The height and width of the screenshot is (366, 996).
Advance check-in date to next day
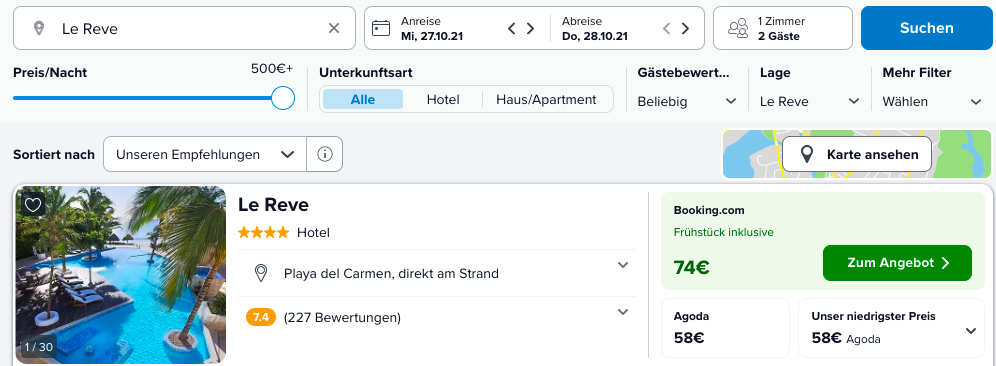click(530, 28)
